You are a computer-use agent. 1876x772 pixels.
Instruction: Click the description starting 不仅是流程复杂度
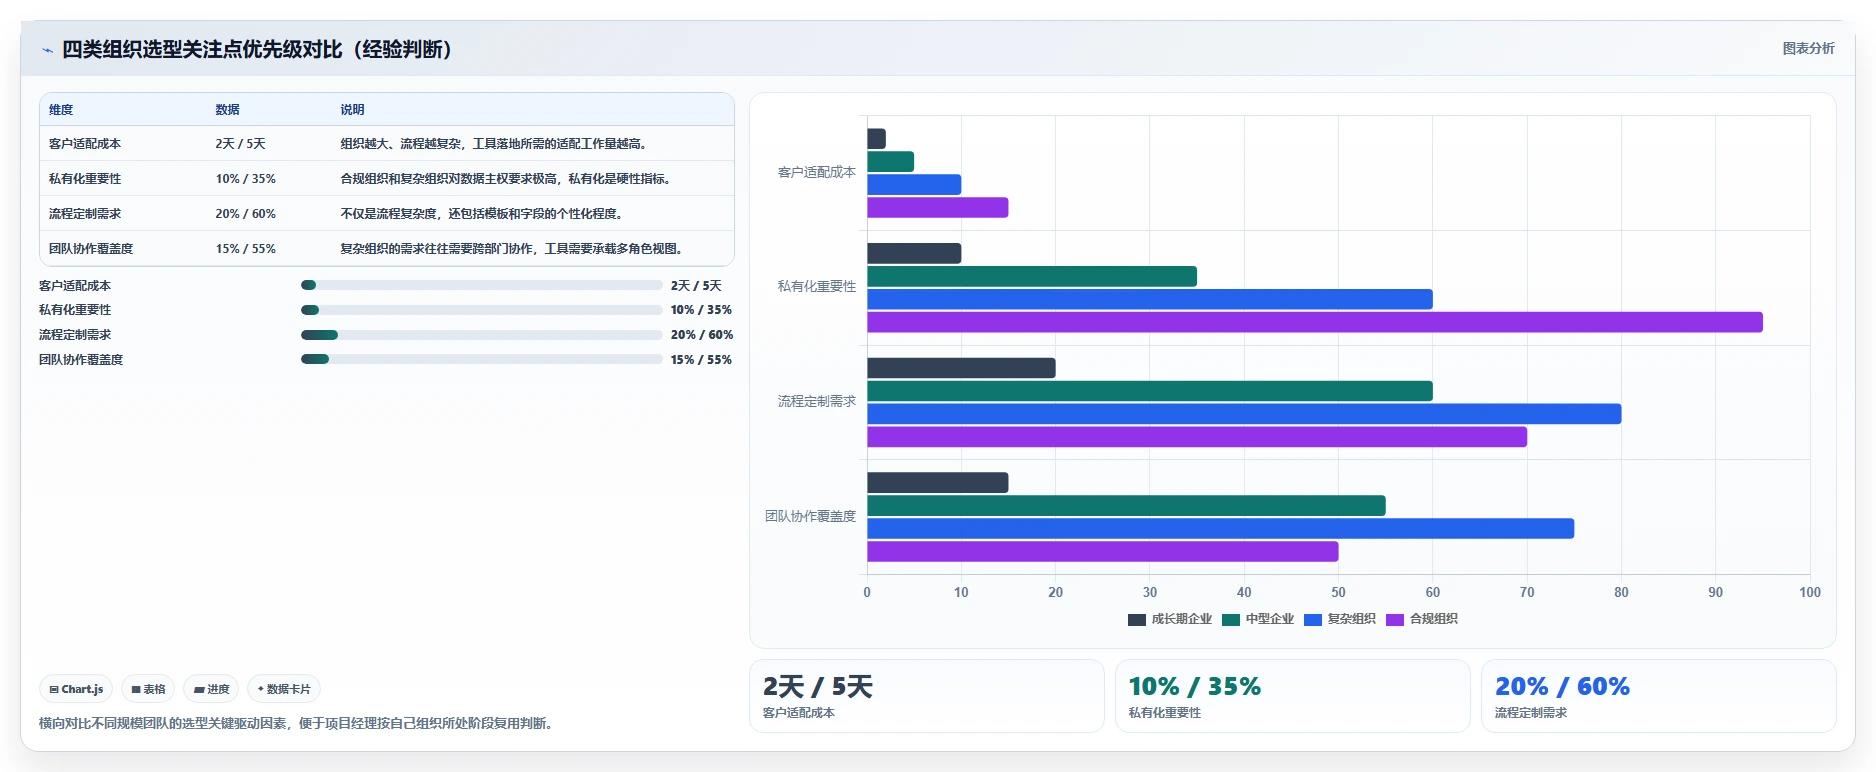pos(484,214)
